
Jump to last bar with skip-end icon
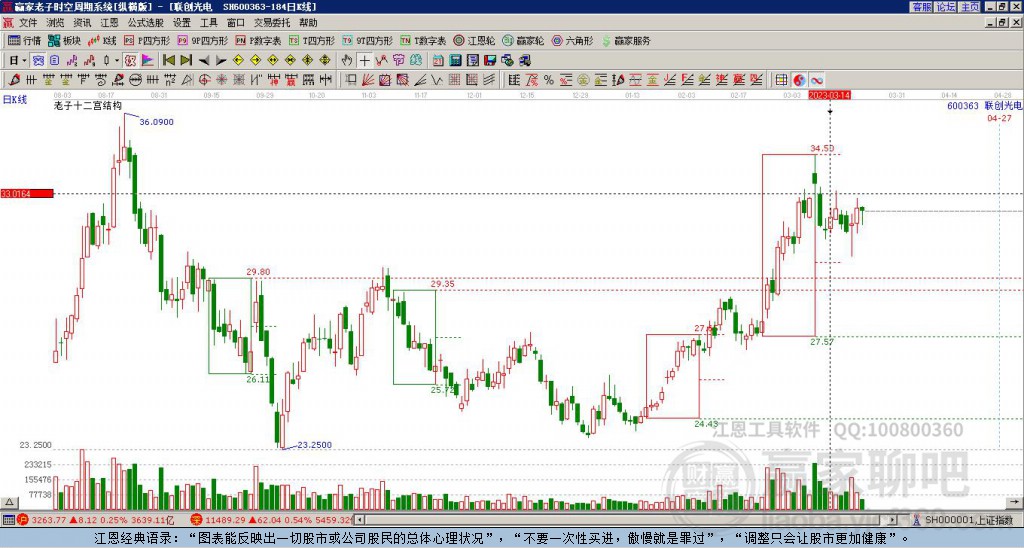(186, 60)
